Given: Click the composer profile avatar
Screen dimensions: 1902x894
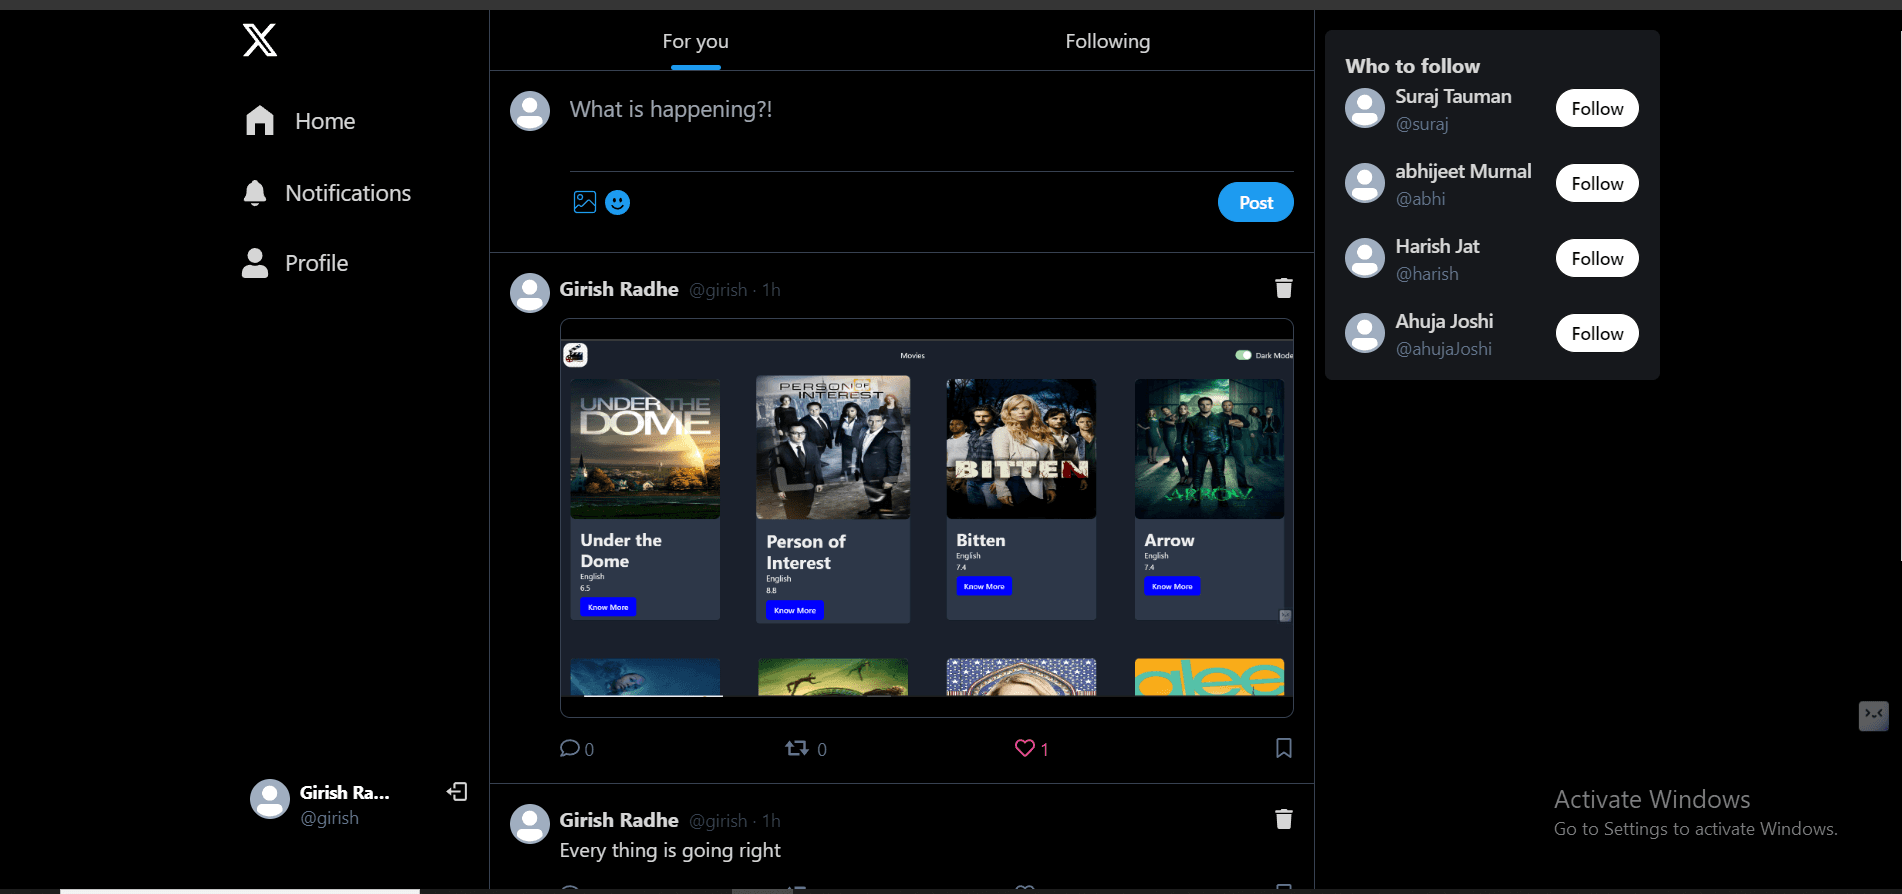Looking at the screenshot, I should (530, 111).
